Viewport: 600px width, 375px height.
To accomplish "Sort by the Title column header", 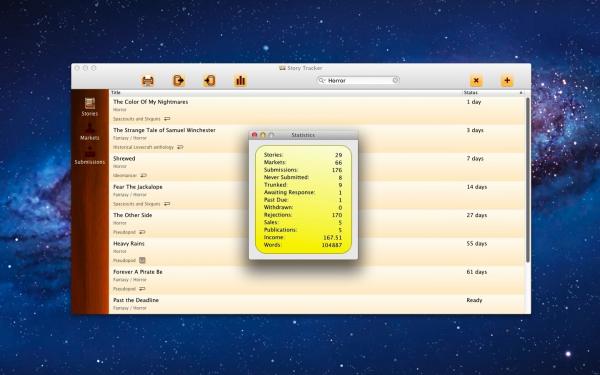I will coord(116,93).
